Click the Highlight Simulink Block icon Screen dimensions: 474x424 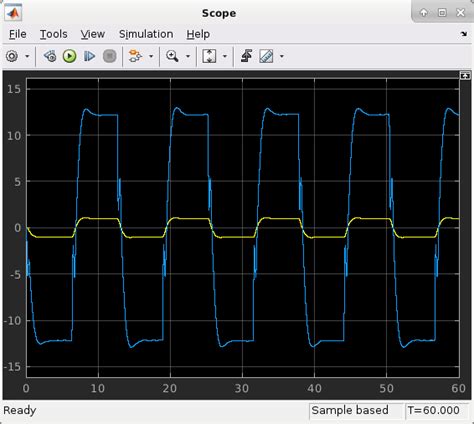click(x=135, y=56)
